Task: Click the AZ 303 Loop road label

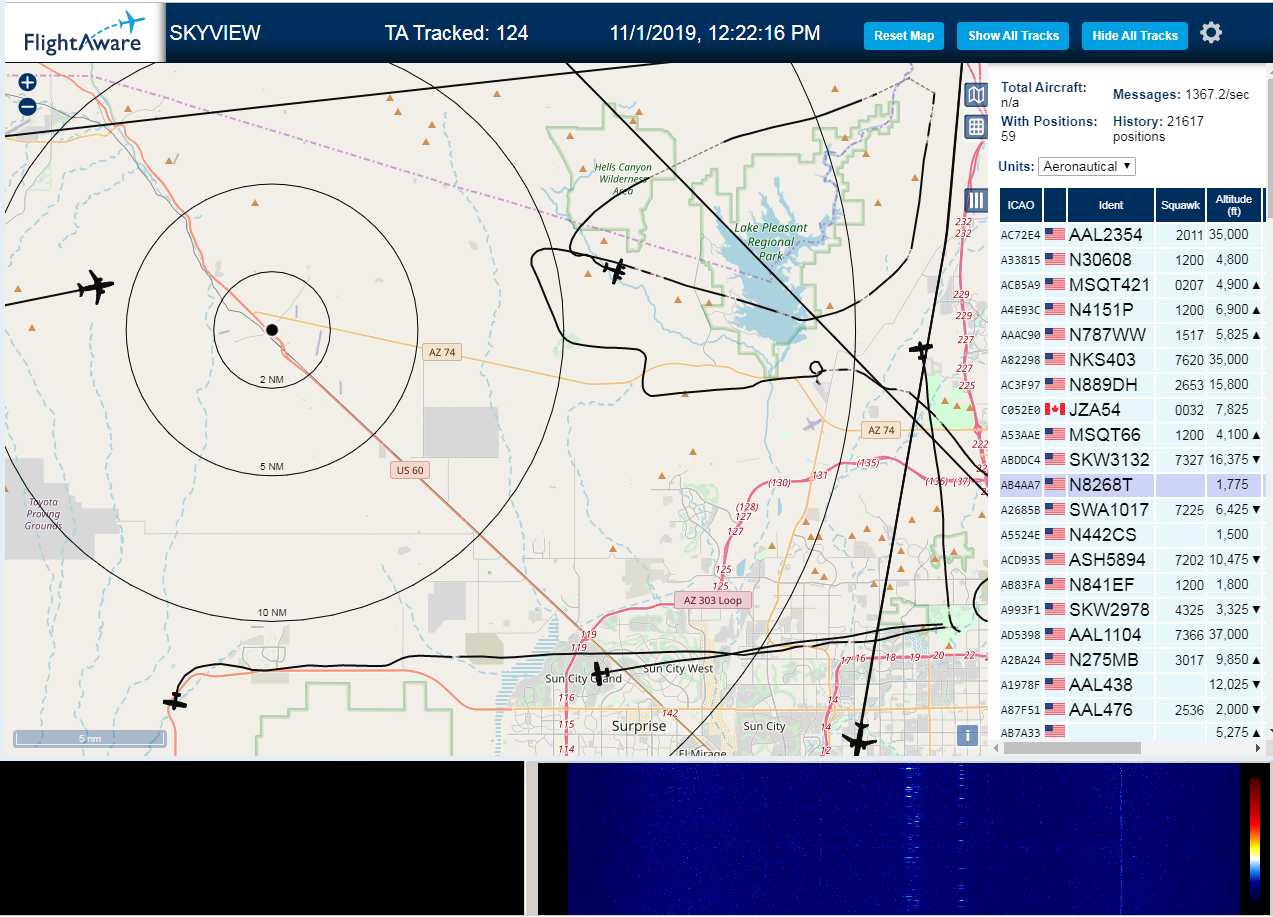Action: pyautogui.click(x=712, y=600)
